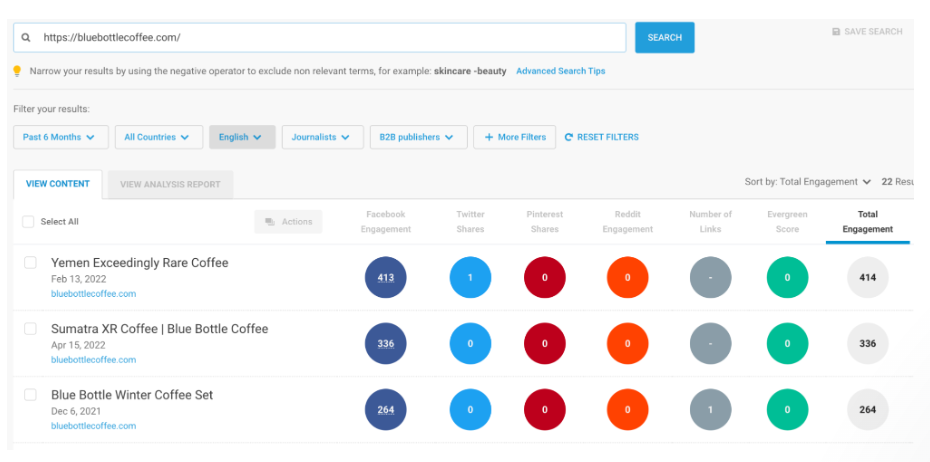This screenshot has height=462, width=930.
Task: Open the Journalists filter dropdown
Action: [x=323, y=137]
